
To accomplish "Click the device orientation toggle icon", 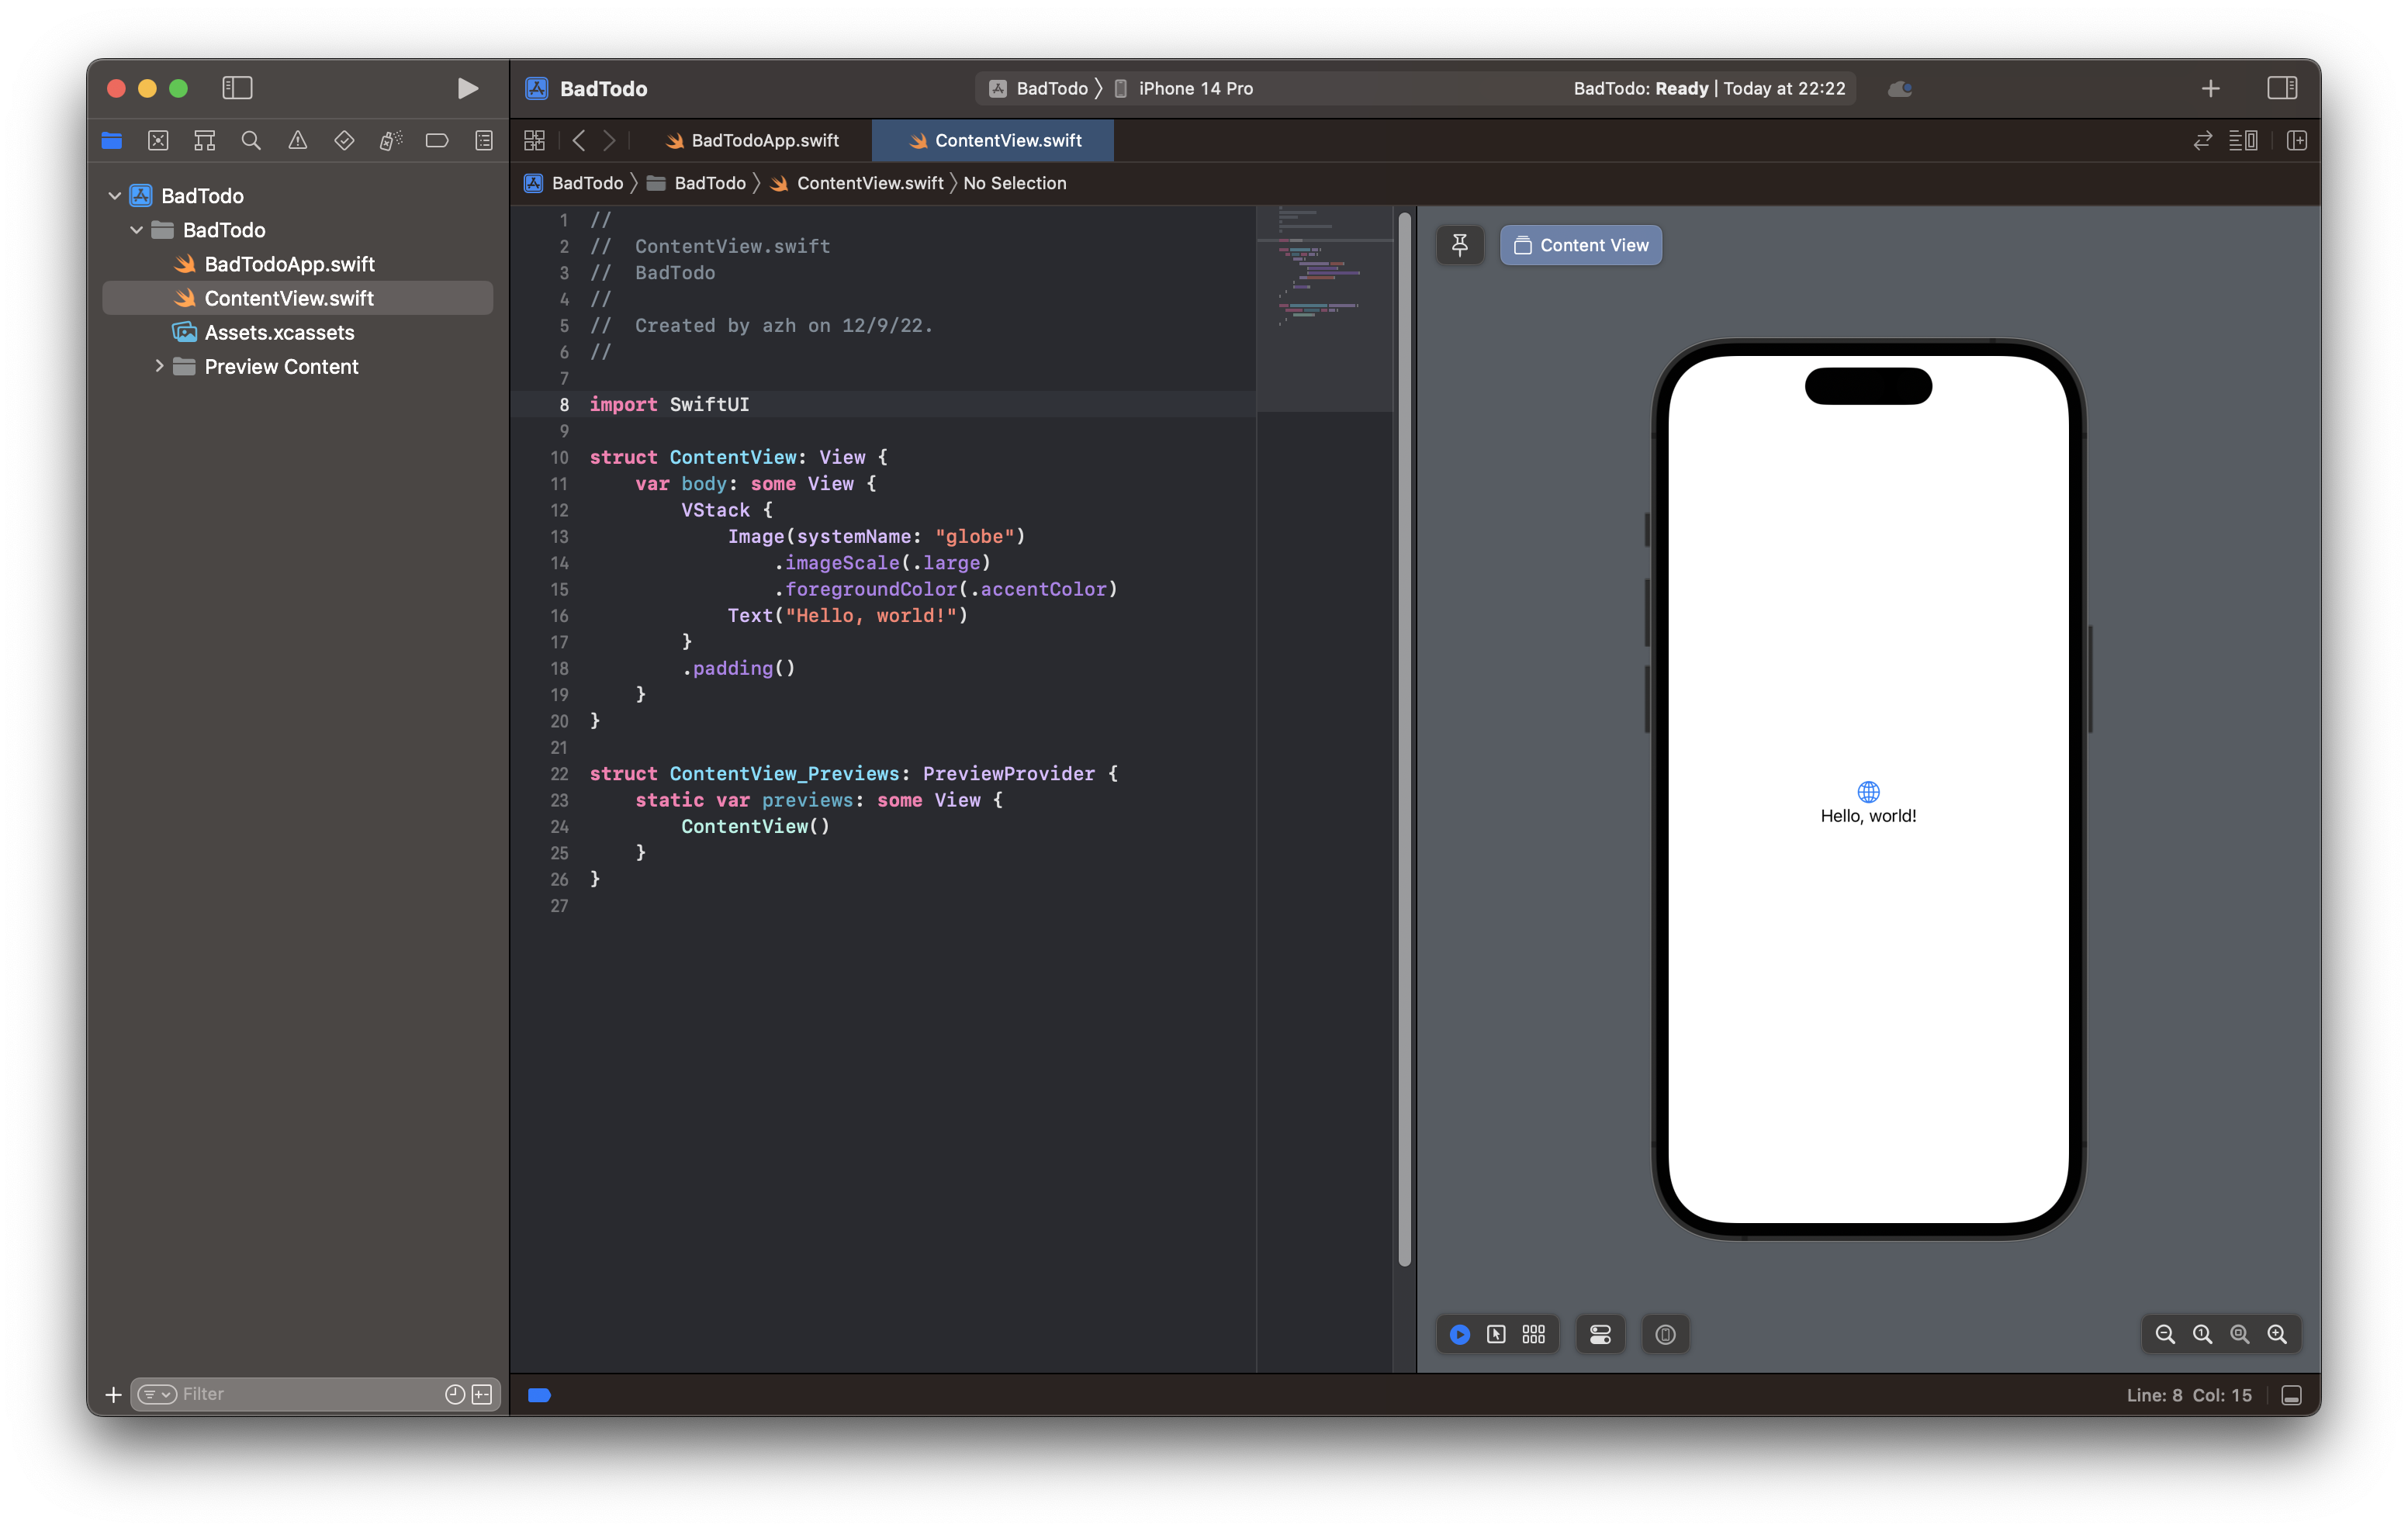I will click(1666, 1332).
